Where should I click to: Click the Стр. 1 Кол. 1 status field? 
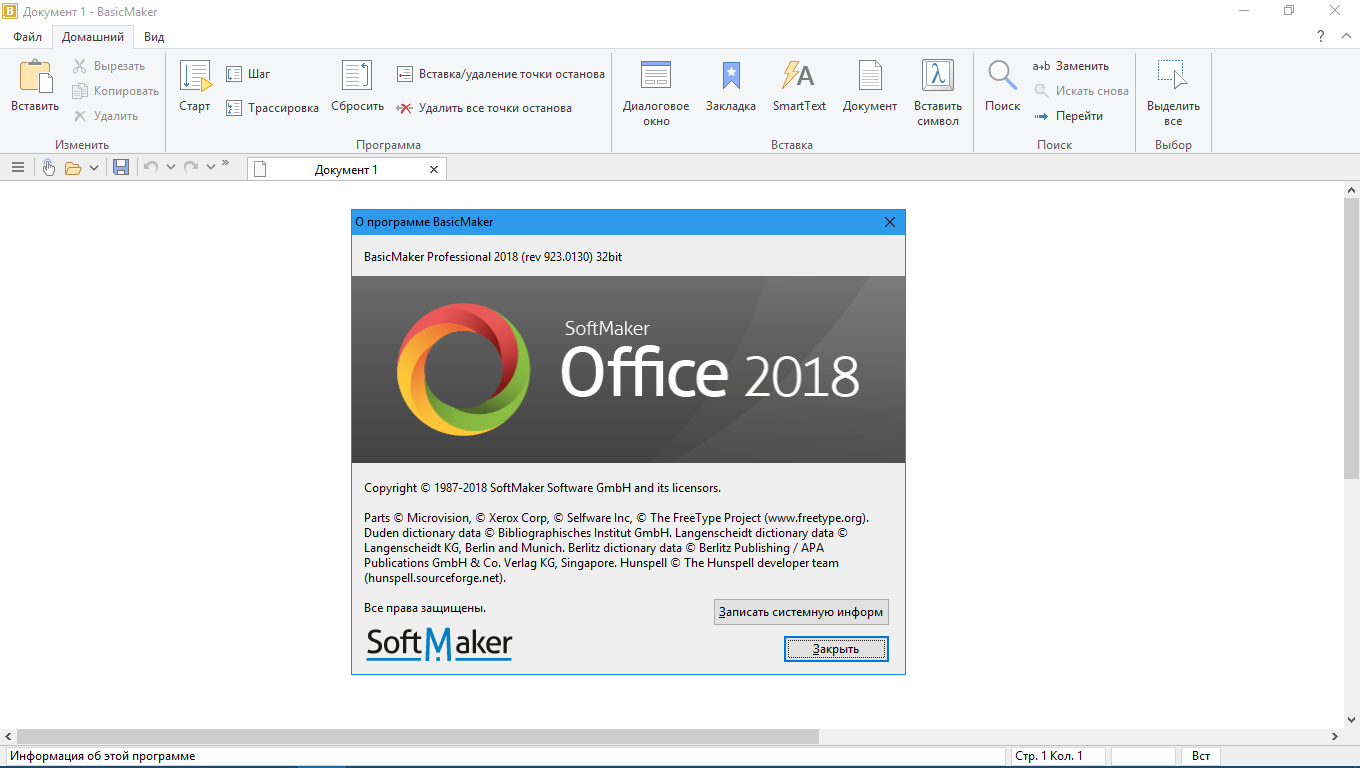tap(1057, 756)
